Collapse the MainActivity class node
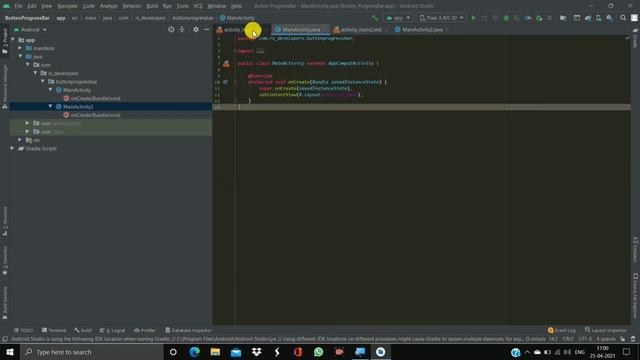The width and height of the screenshot is (640, 360). tap(51, 89)
